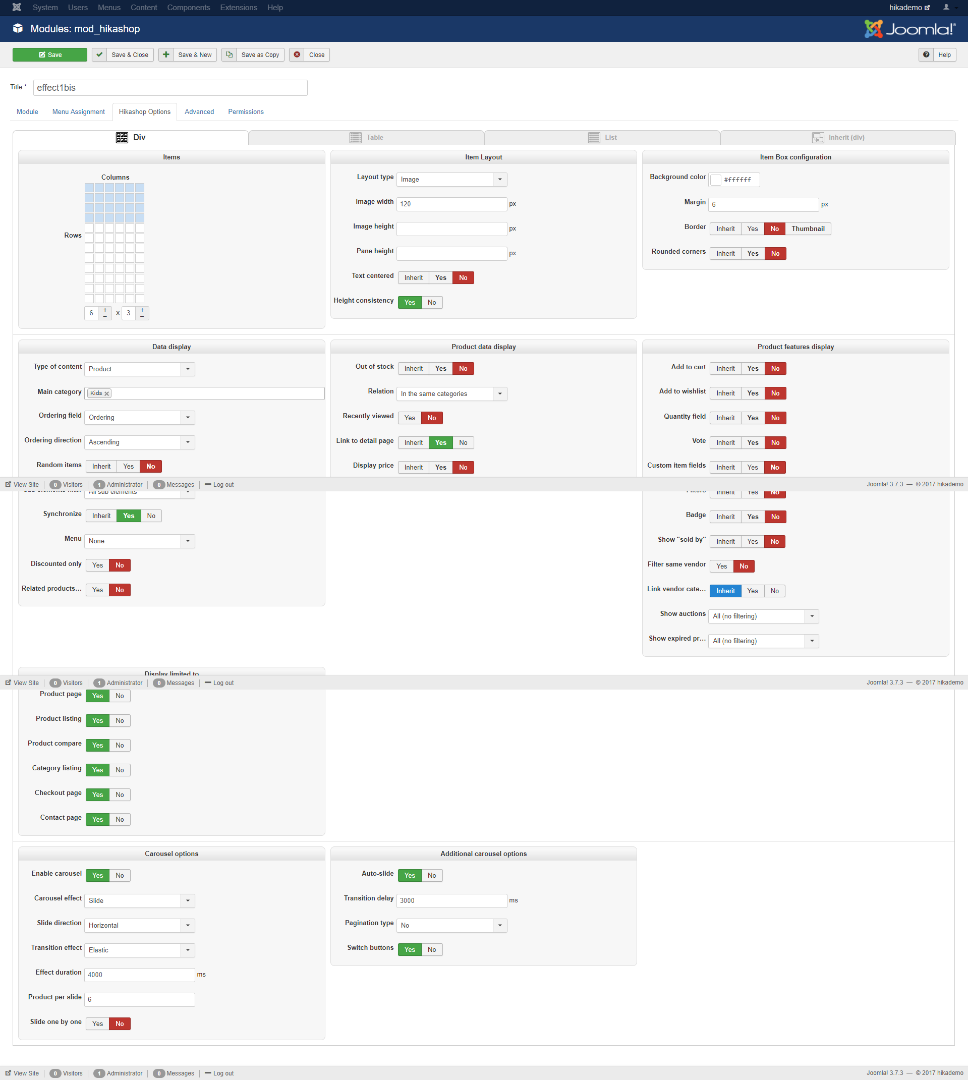Click into the Title input field
This screenshot has width=968, height=1080.
(x=170, y=87)
